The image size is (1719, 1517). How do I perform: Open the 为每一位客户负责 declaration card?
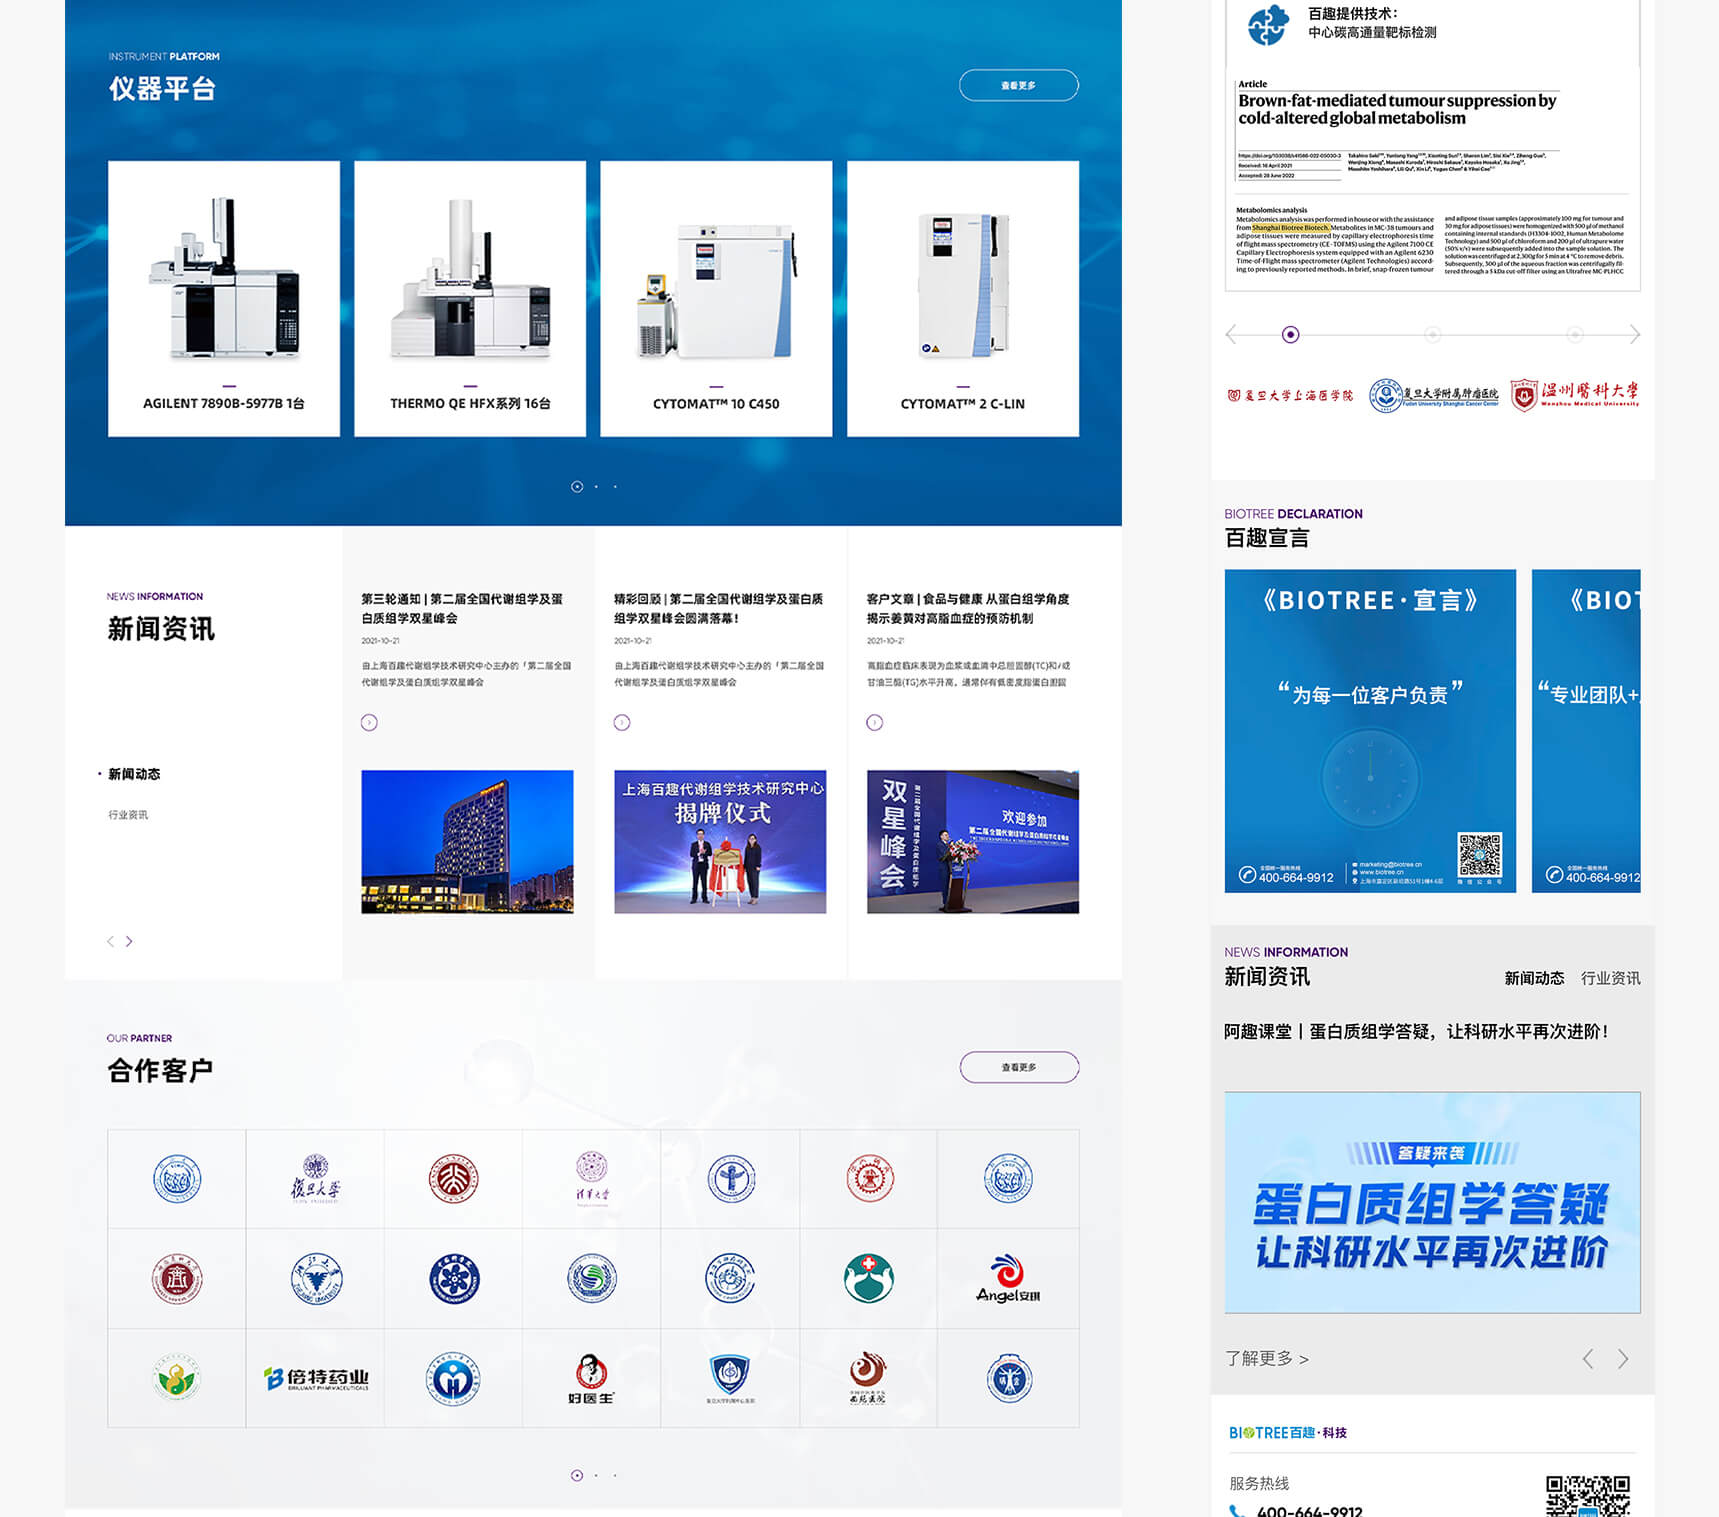coord(1370,730)
